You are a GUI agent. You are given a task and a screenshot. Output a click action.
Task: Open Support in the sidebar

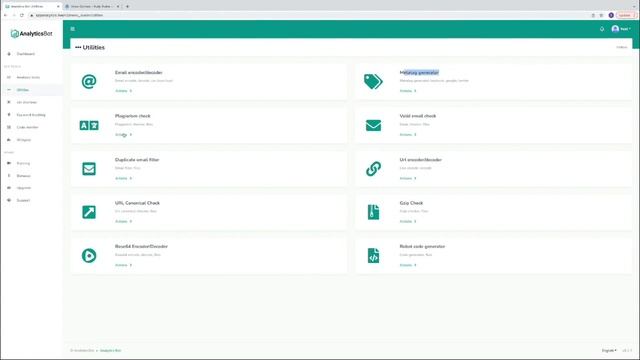(23, 200)
